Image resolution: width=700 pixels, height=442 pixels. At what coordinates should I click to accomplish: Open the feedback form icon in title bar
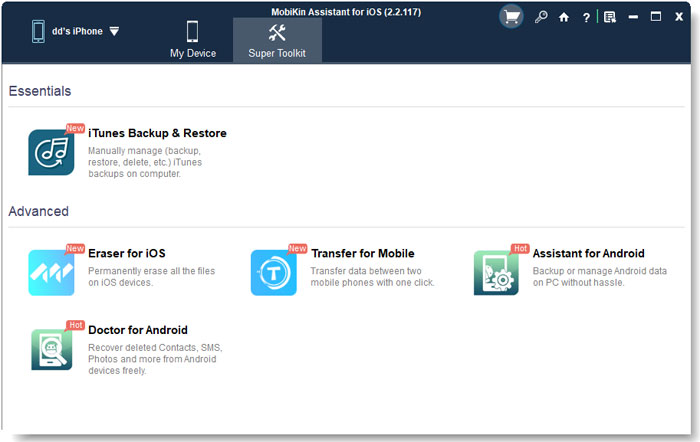tap(609, 17)
